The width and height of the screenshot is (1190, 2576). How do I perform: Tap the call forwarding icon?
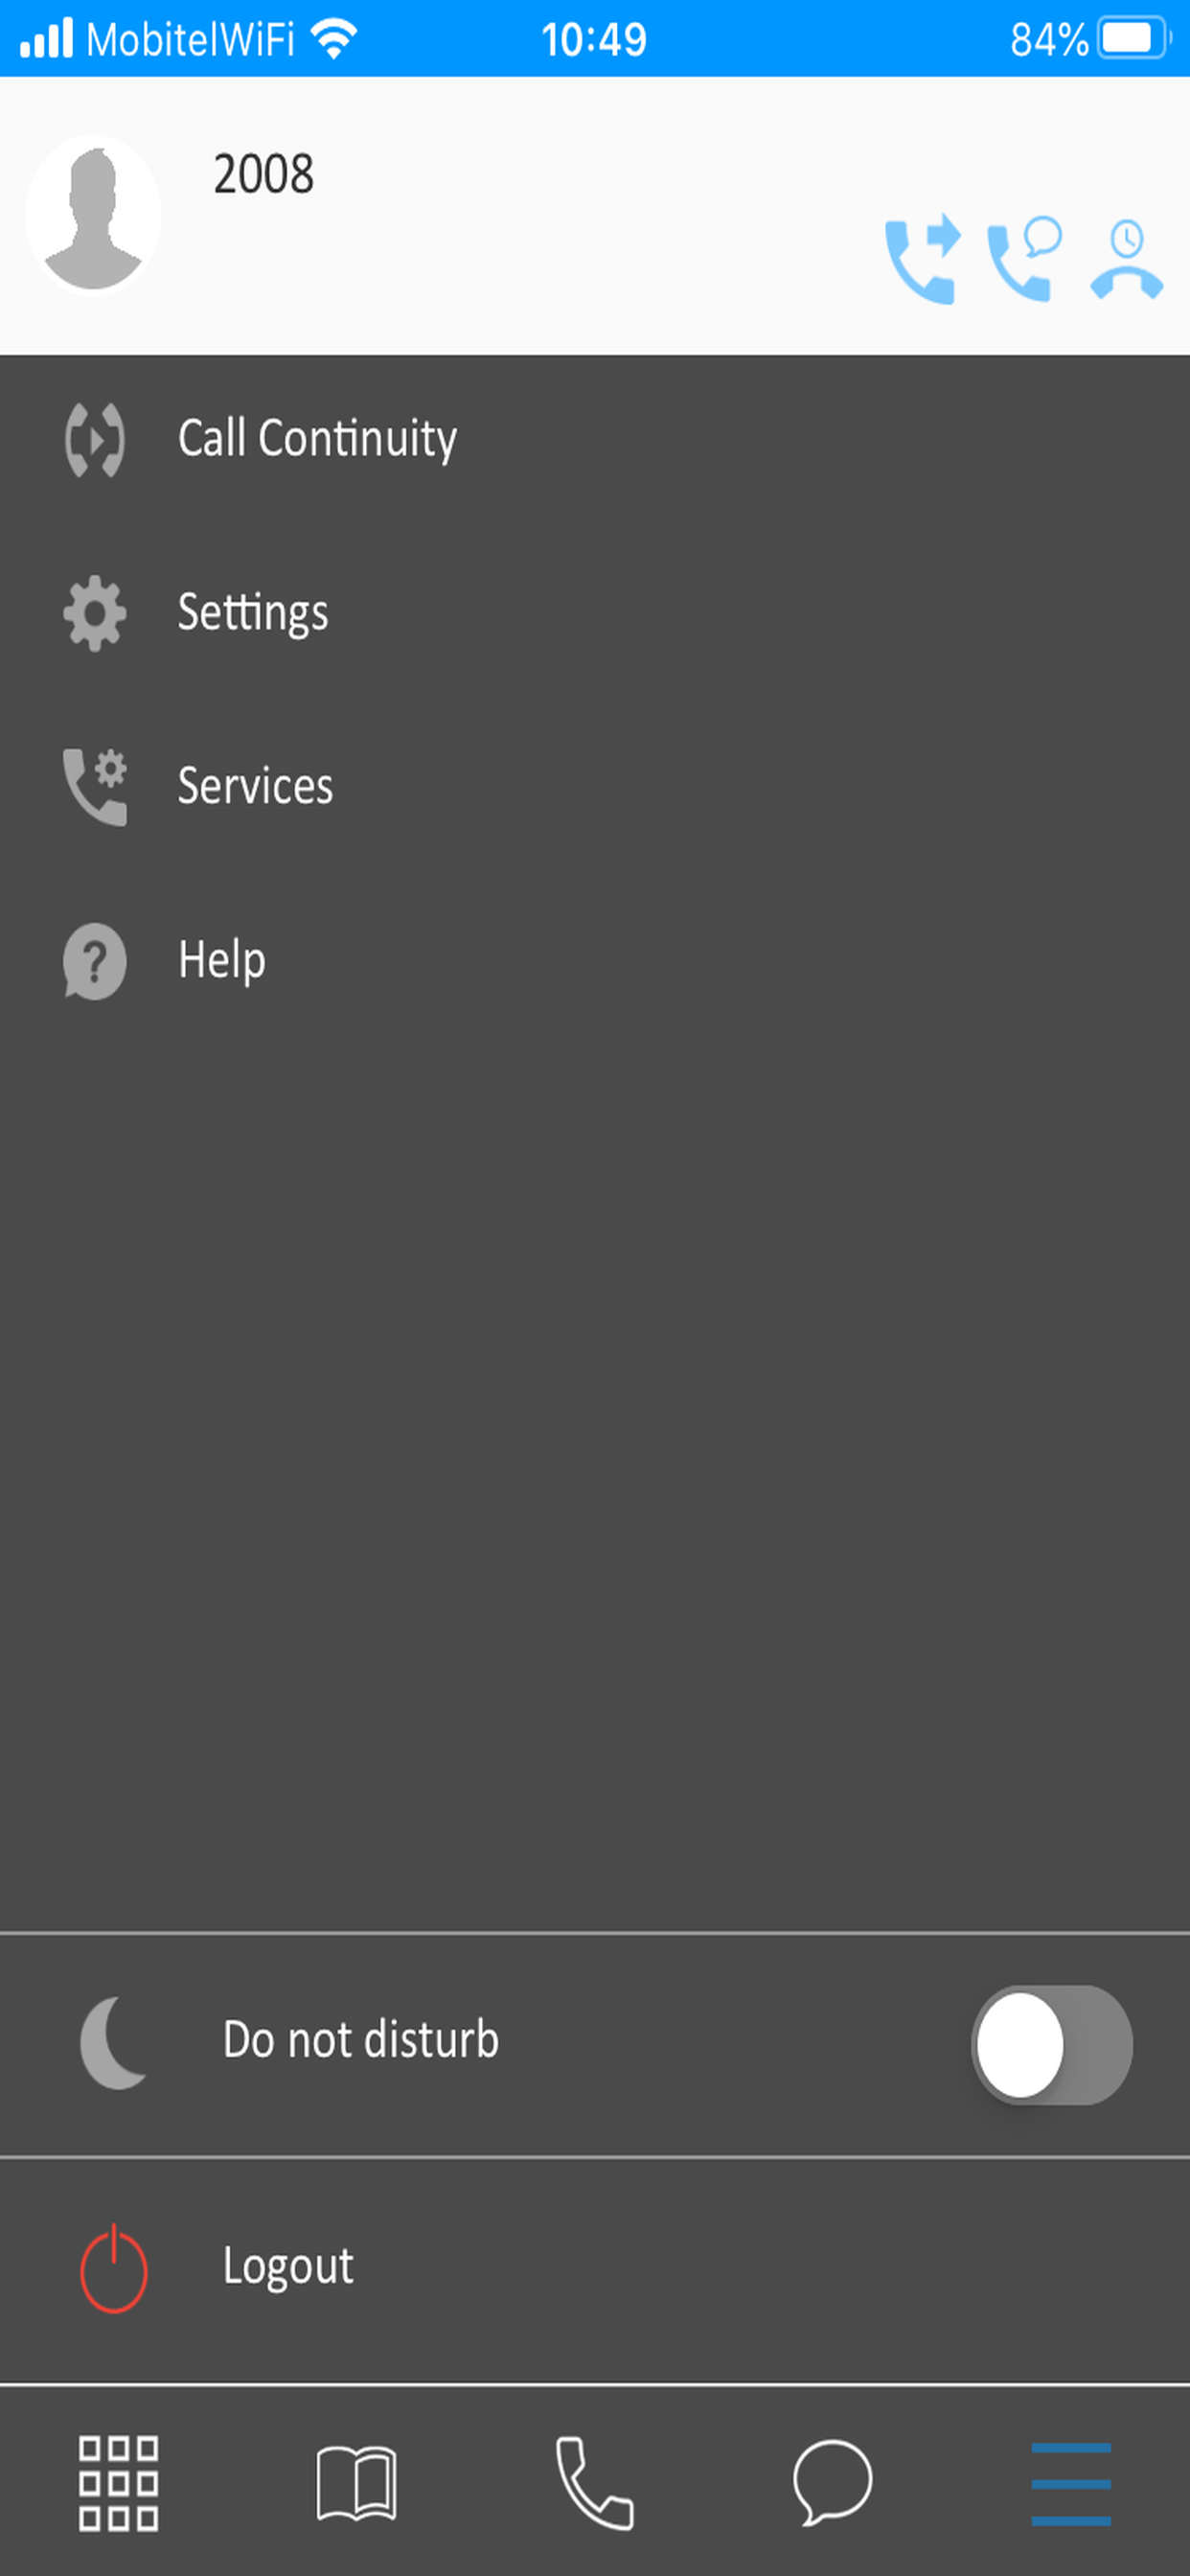coord(922,260)
